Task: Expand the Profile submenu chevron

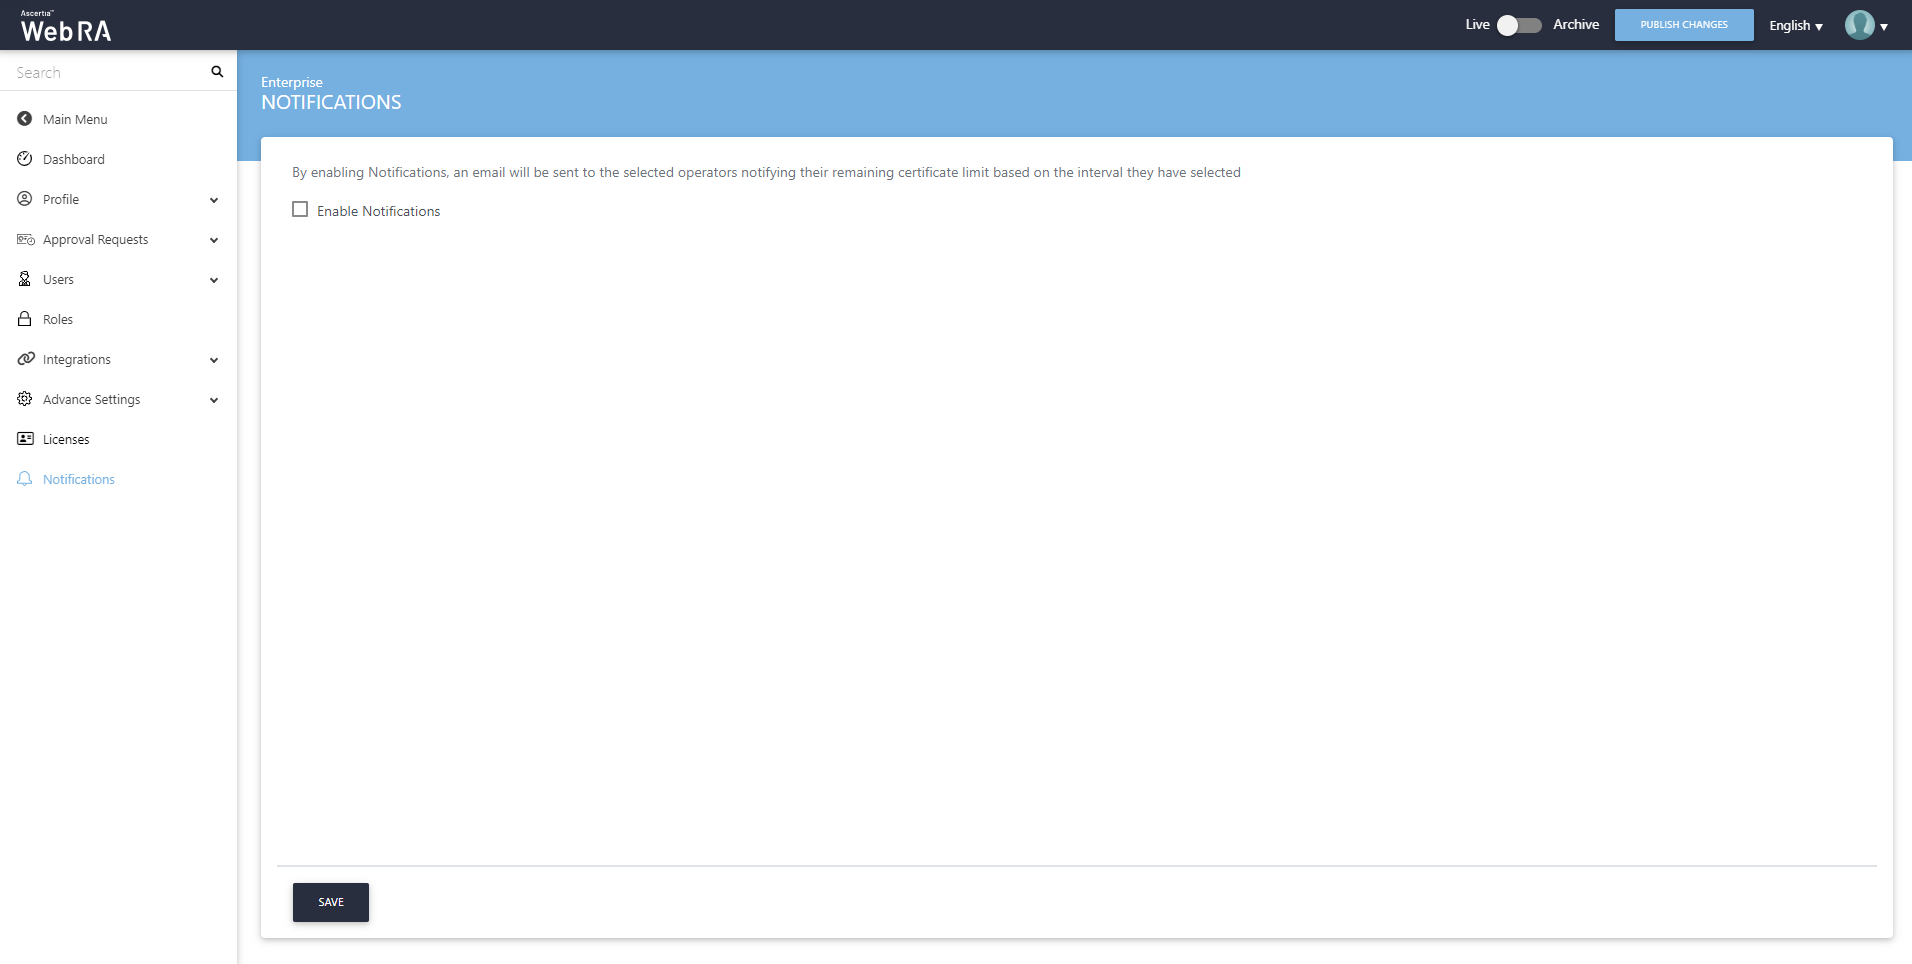Action: click(x=214, y=200)
